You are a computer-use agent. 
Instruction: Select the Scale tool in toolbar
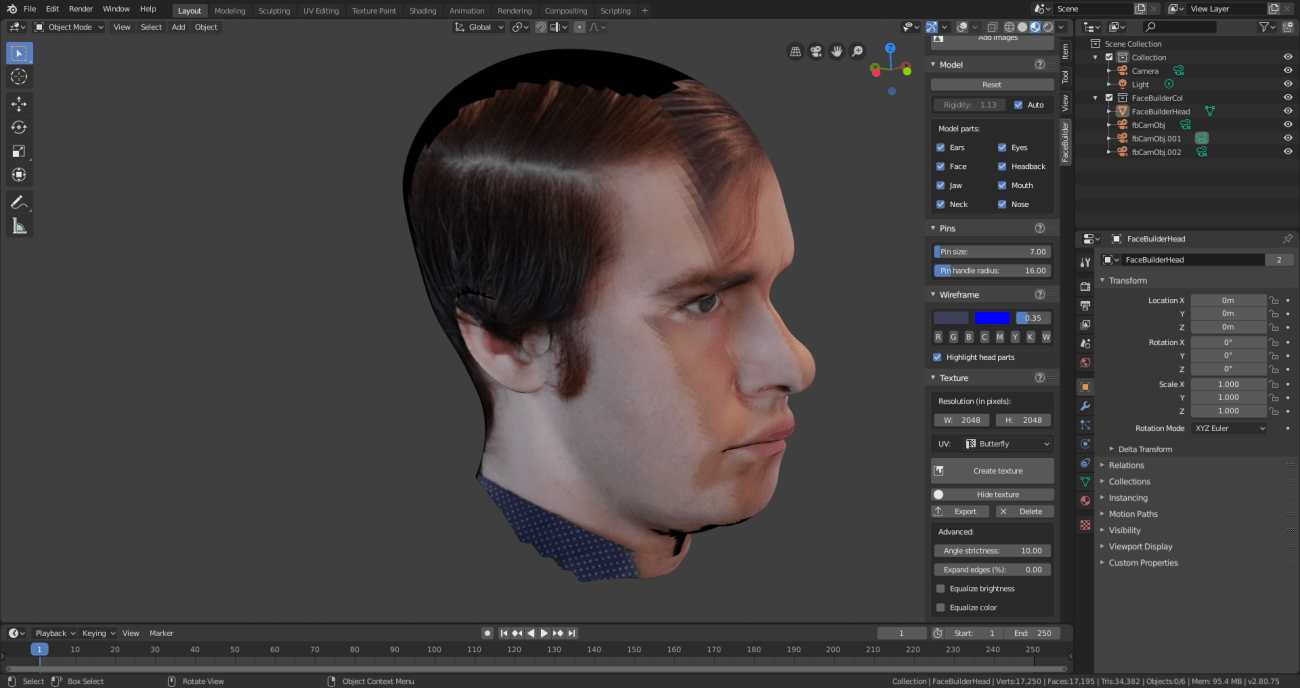[x=19, y=151]
